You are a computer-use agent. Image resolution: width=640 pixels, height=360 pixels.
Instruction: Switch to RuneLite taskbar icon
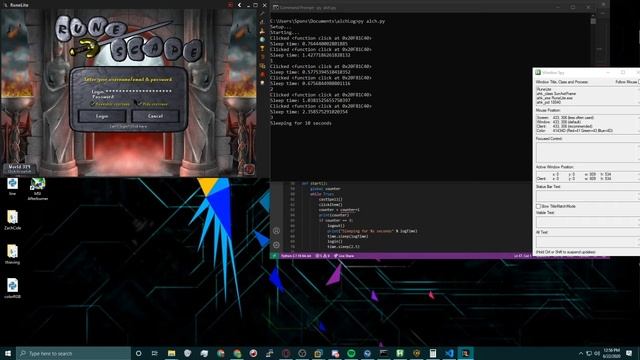(465, 353)
